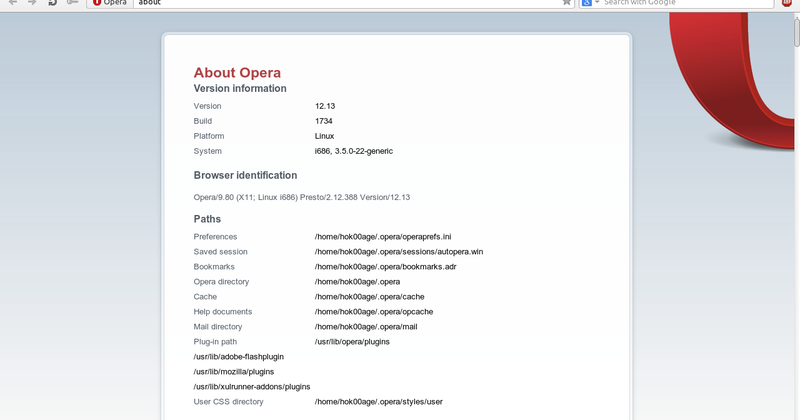
Task: Select the sessions/autopera.win path
Action: pyautogui.click(x=399, y=252)
